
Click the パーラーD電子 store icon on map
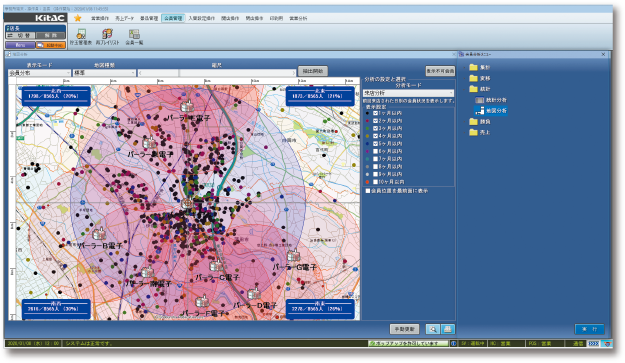tap(254, 294)
